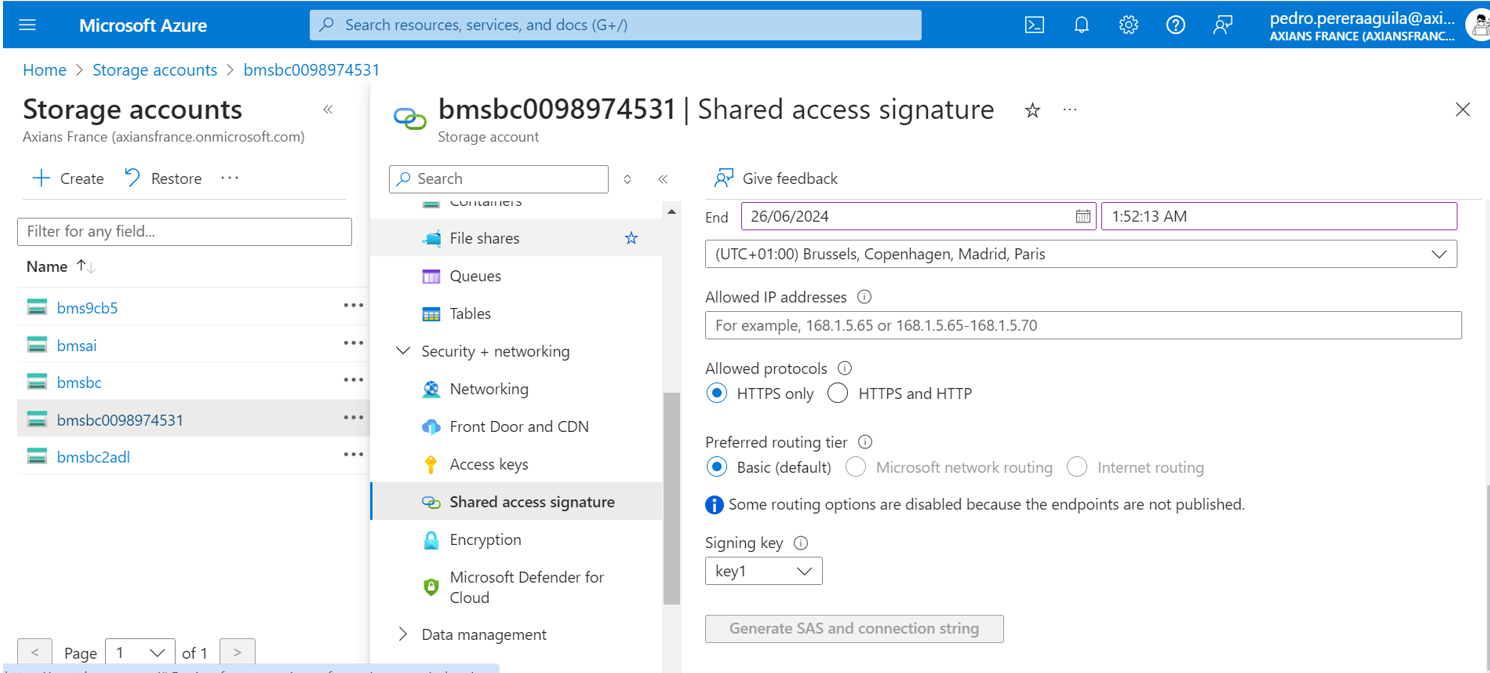This screenshot has height=673, width=1490.
Task: Click info icon next to Allowed IP addresses
Action: [864, 297]
